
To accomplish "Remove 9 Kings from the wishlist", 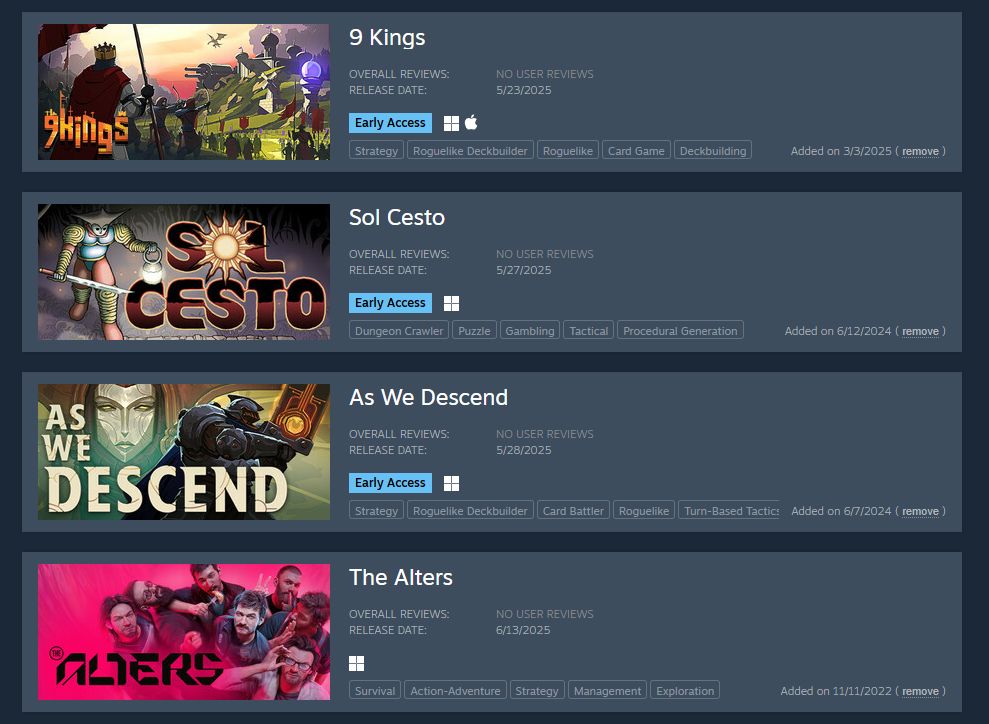I will 920,151.
